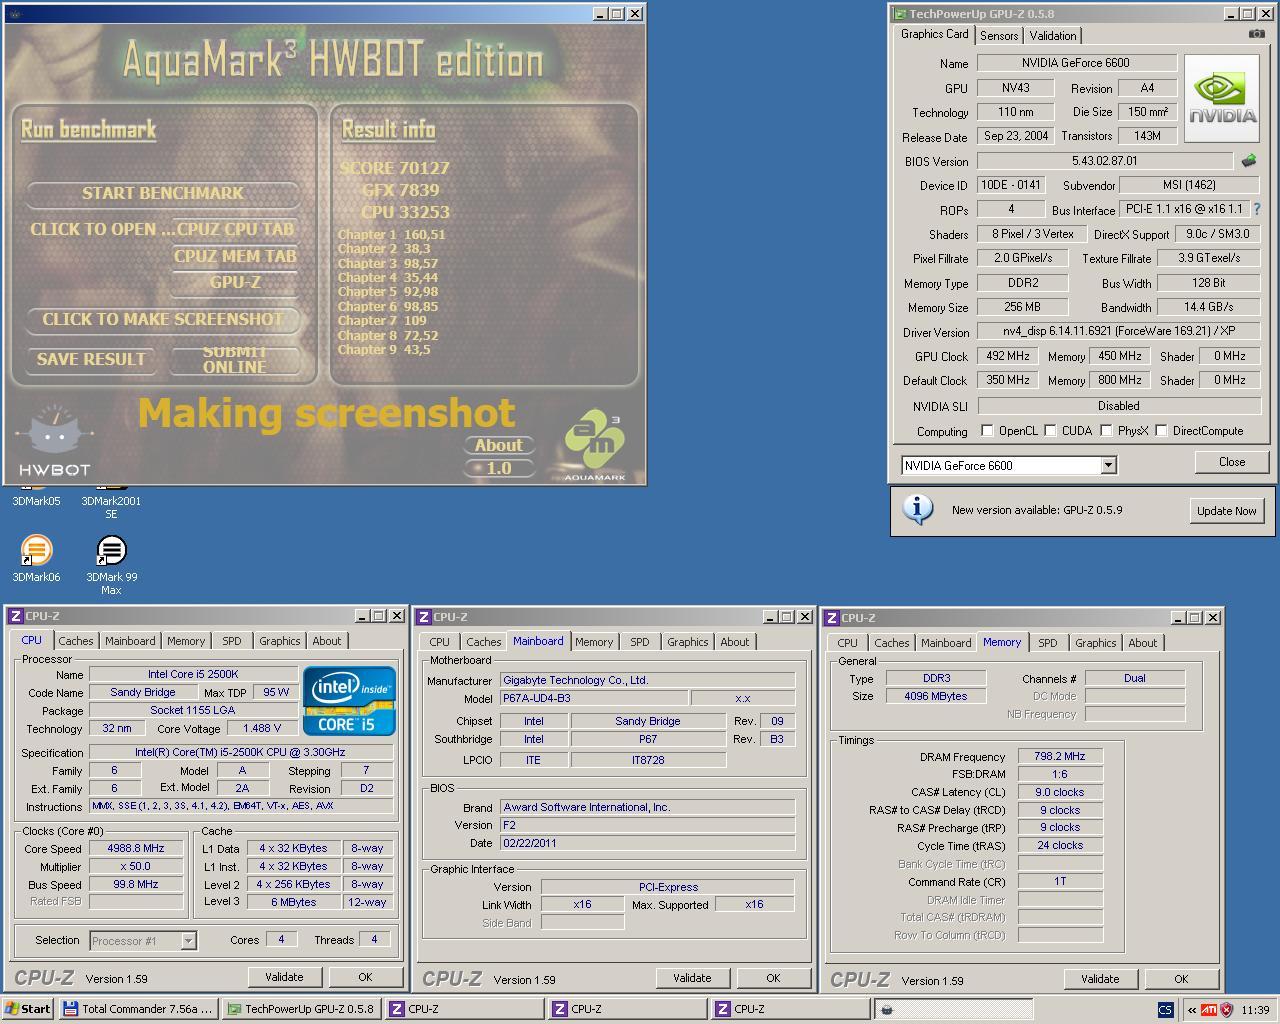This screenshot has width=1280, height=1024.
Task: Click the SCORE 70127 result text
Action: click(x=395, y=168)
